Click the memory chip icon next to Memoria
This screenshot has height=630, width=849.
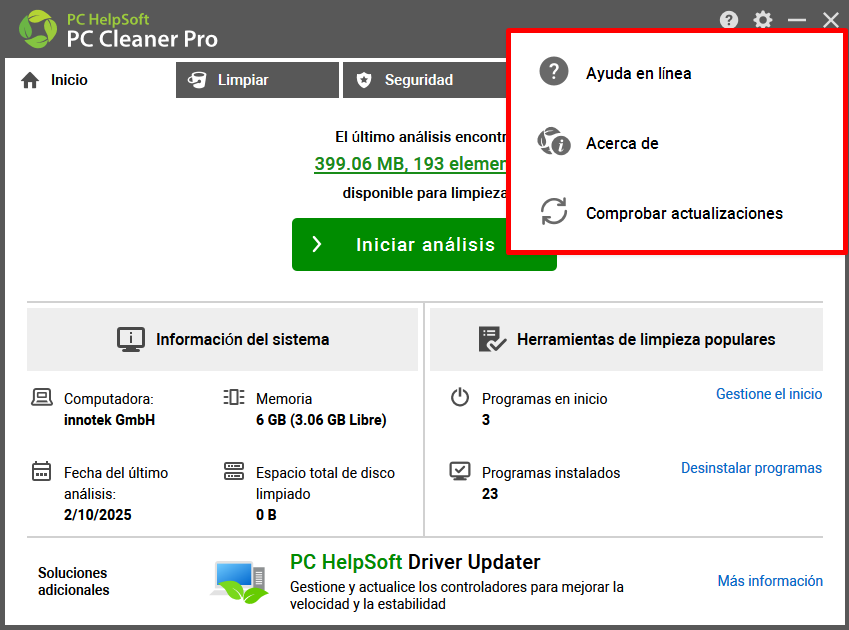click(x=234, y=397)
